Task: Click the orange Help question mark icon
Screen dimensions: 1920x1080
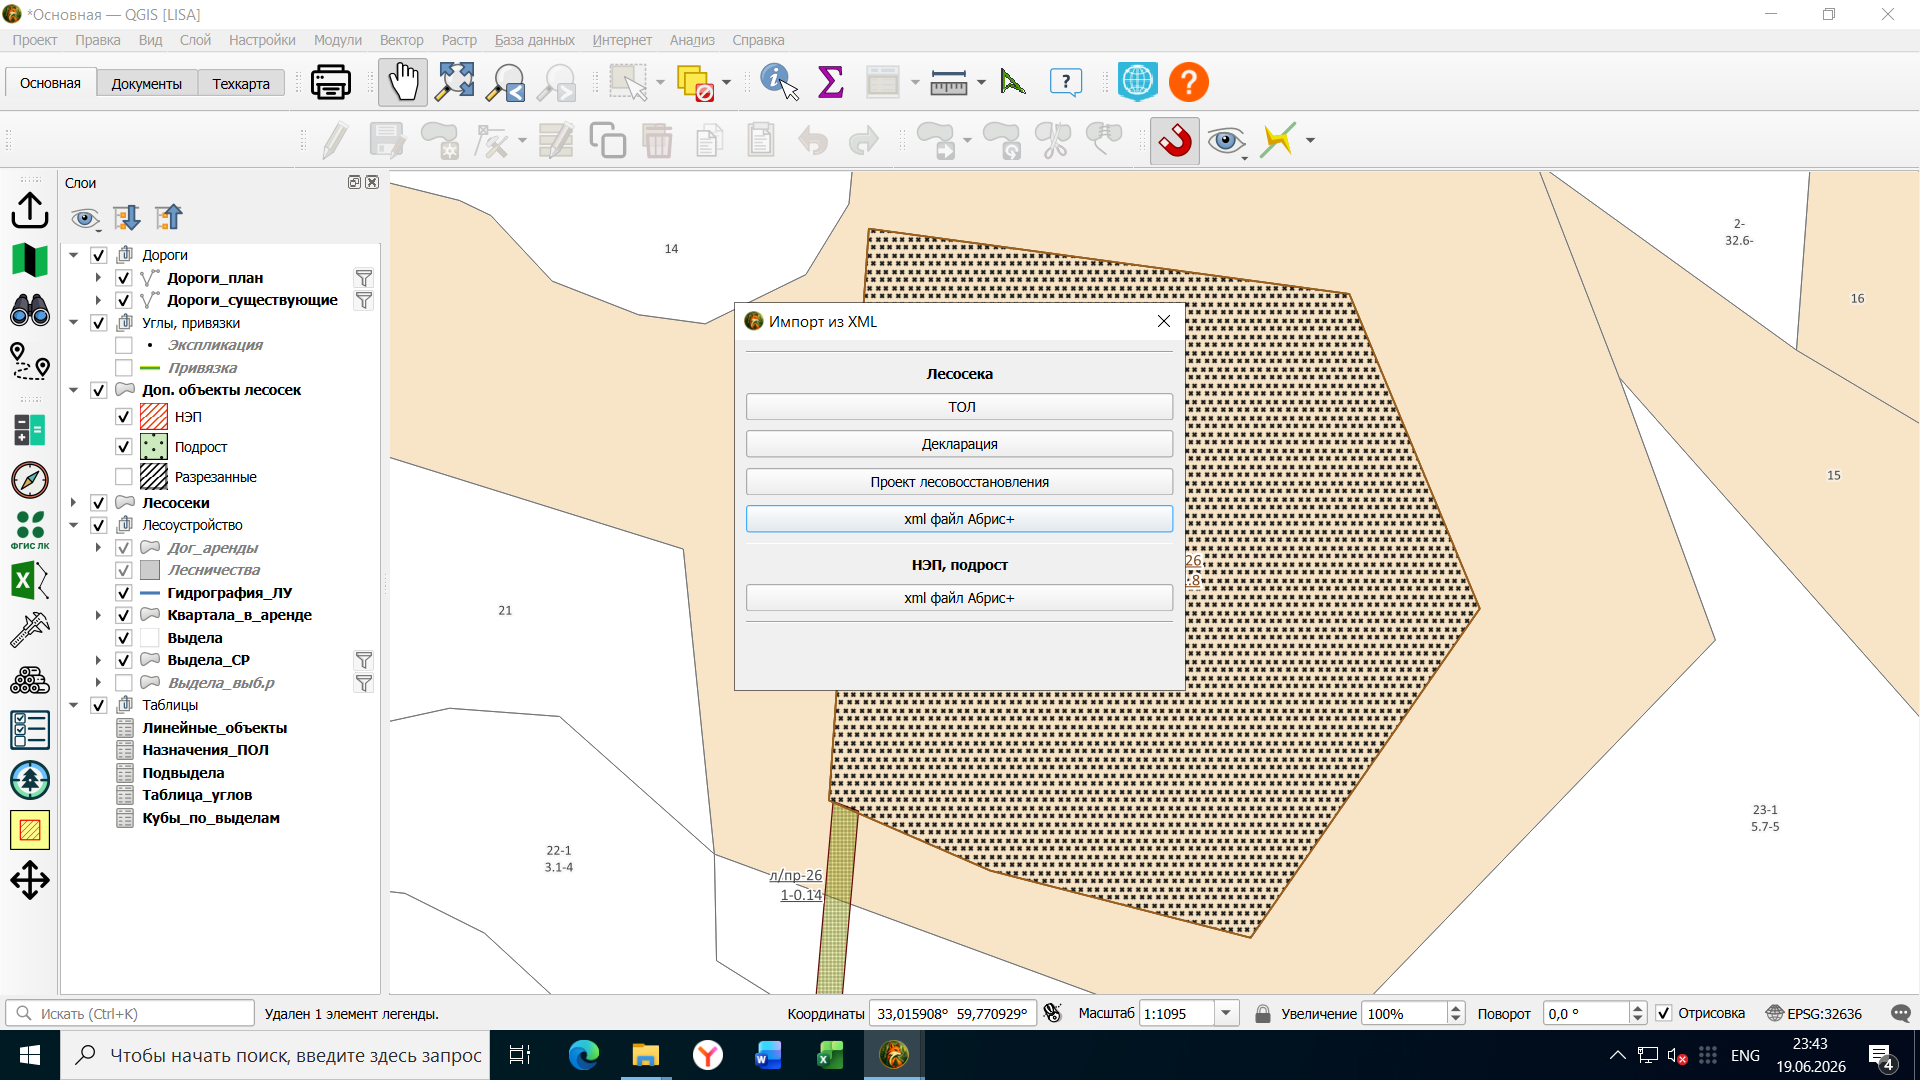Action: [x=1188, y=83]
